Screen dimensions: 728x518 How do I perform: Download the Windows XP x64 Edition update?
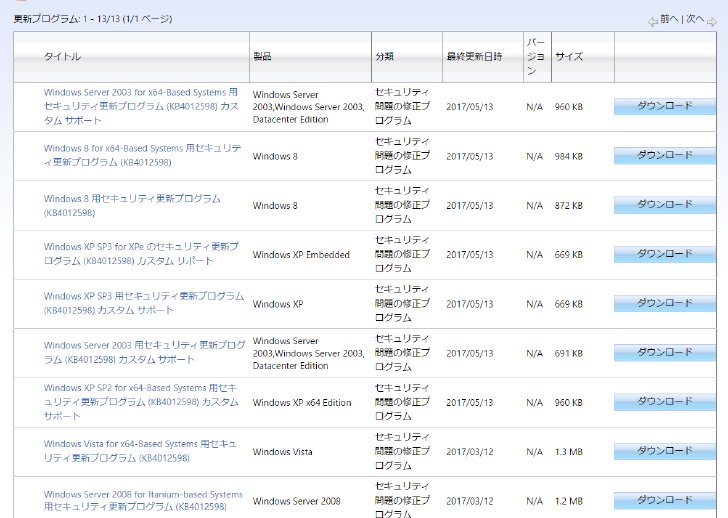point(664,402)
